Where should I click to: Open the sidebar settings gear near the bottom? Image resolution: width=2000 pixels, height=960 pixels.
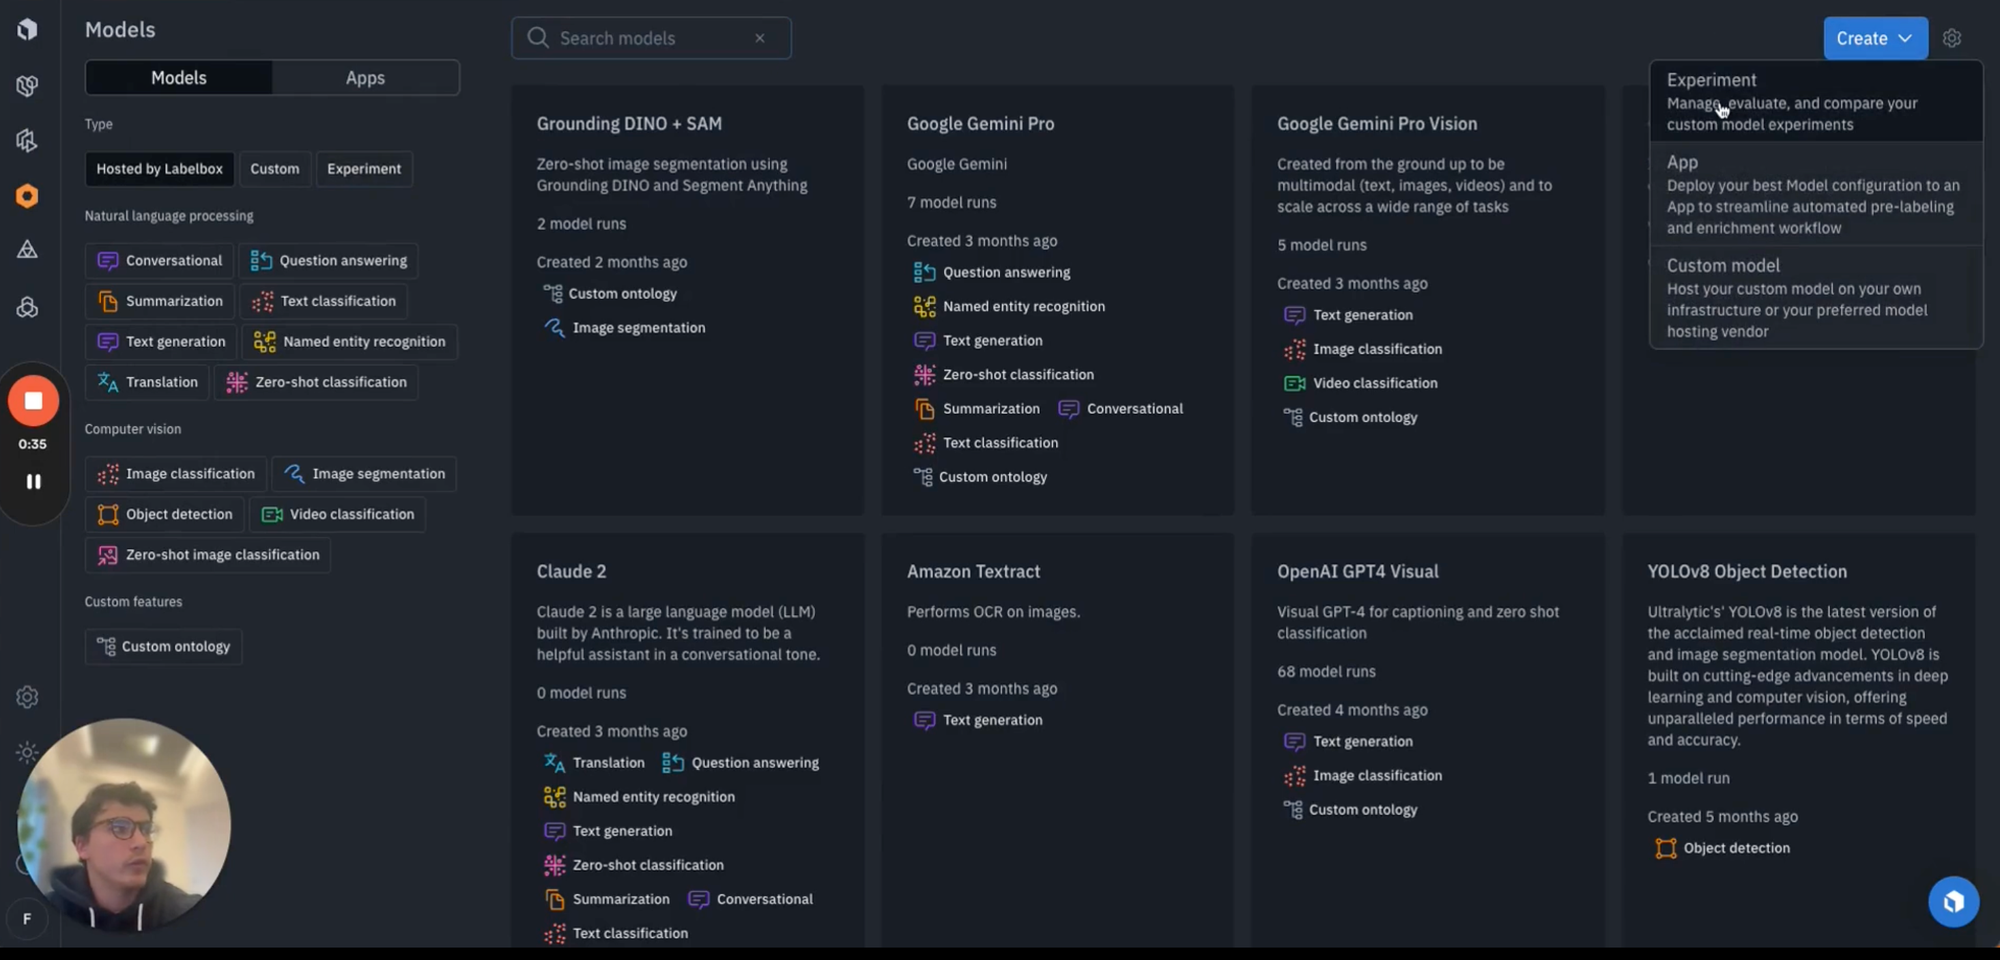pos(27,697)
